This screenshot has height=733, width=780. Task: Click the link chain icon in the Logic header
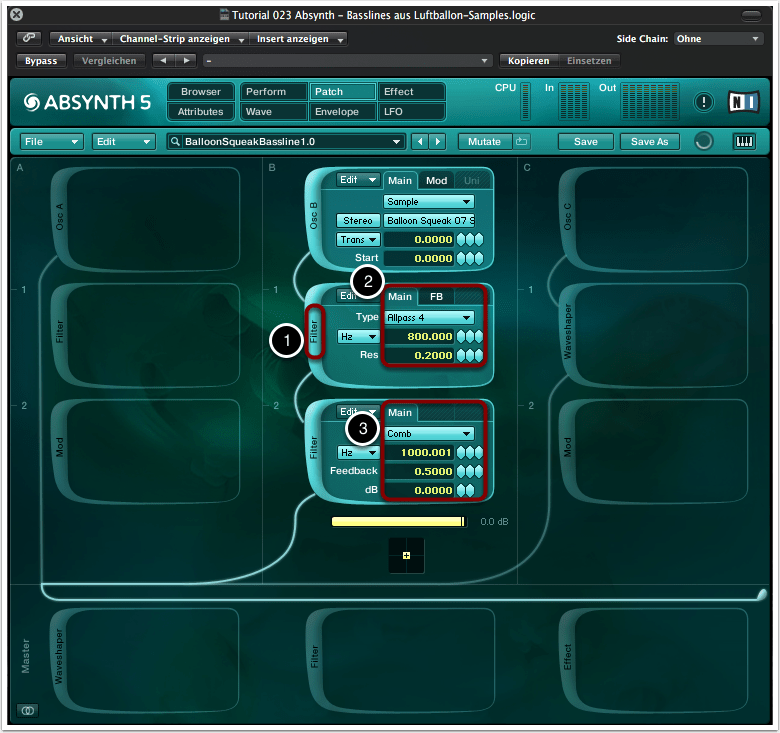coord(30,38)
